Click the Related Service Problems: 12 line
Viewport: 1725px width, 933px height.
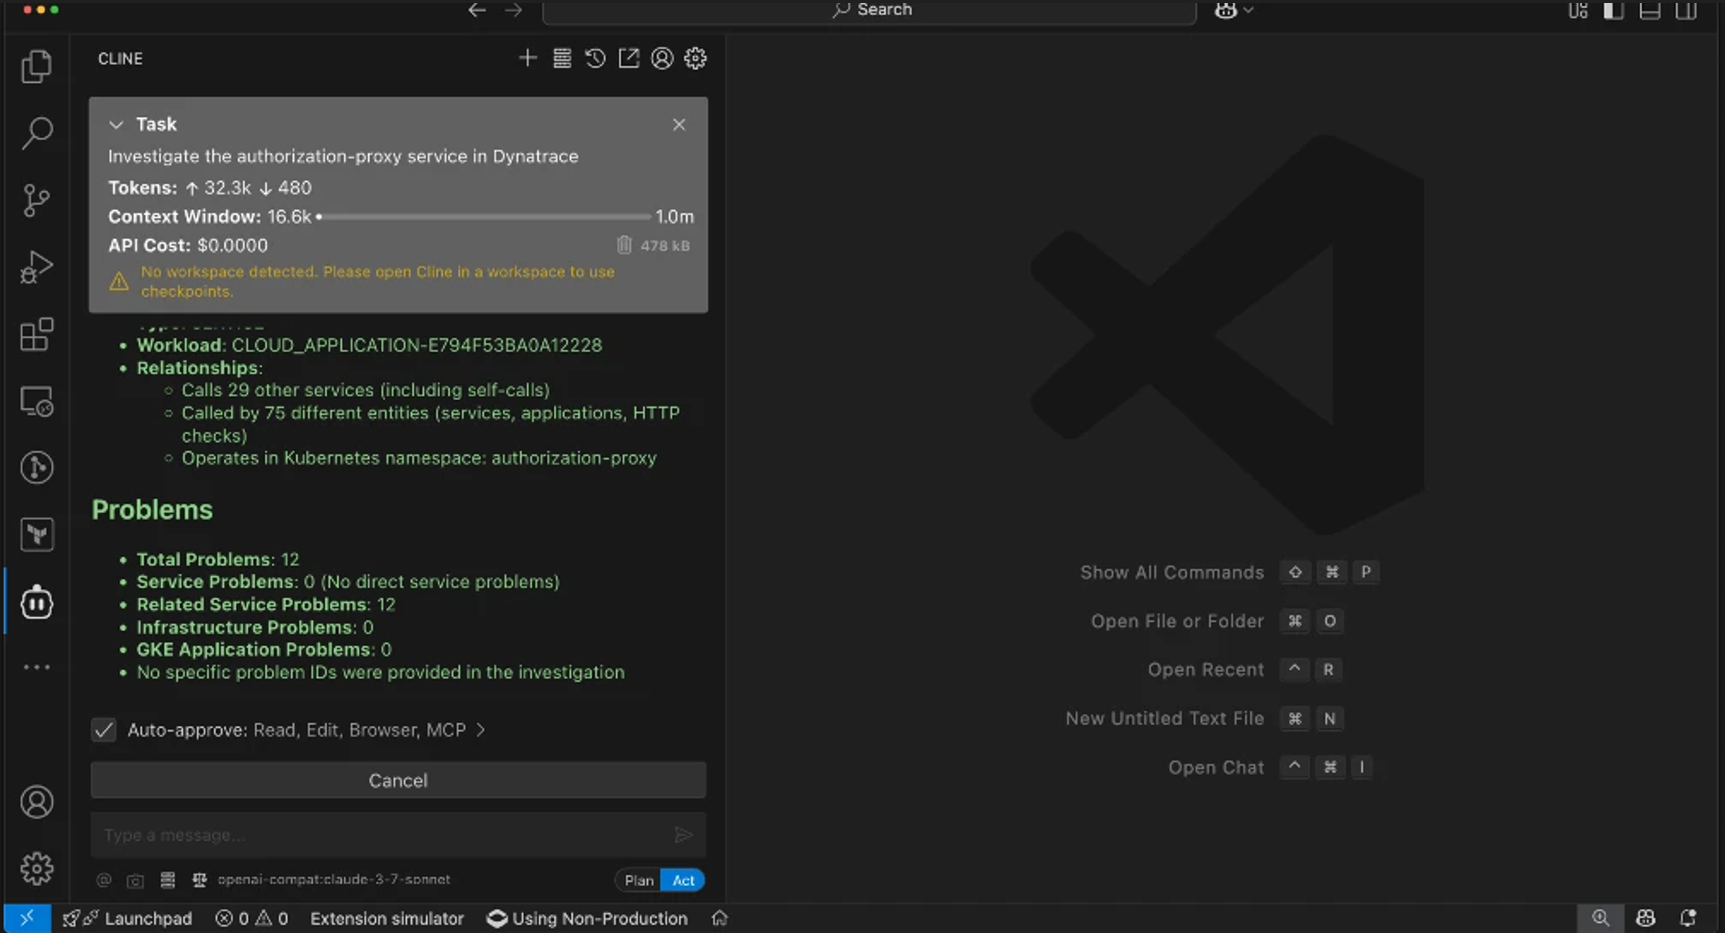pyautogui.click(x=266, y=604)
